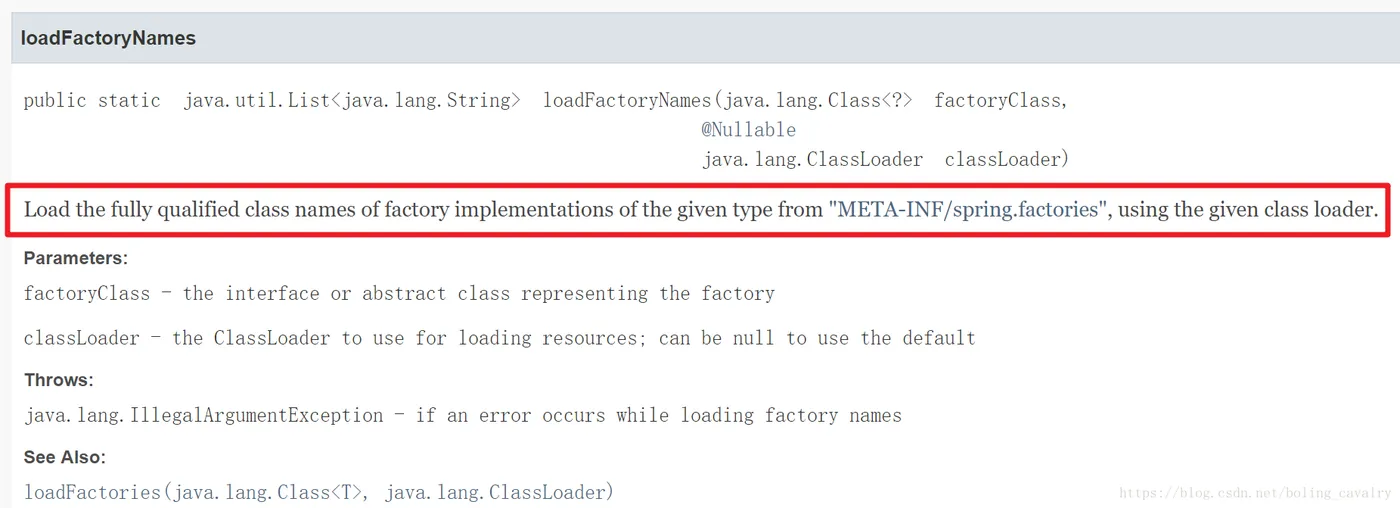
Task: Click loadFactoryNames method name in signature
Action: coord(627,101)
